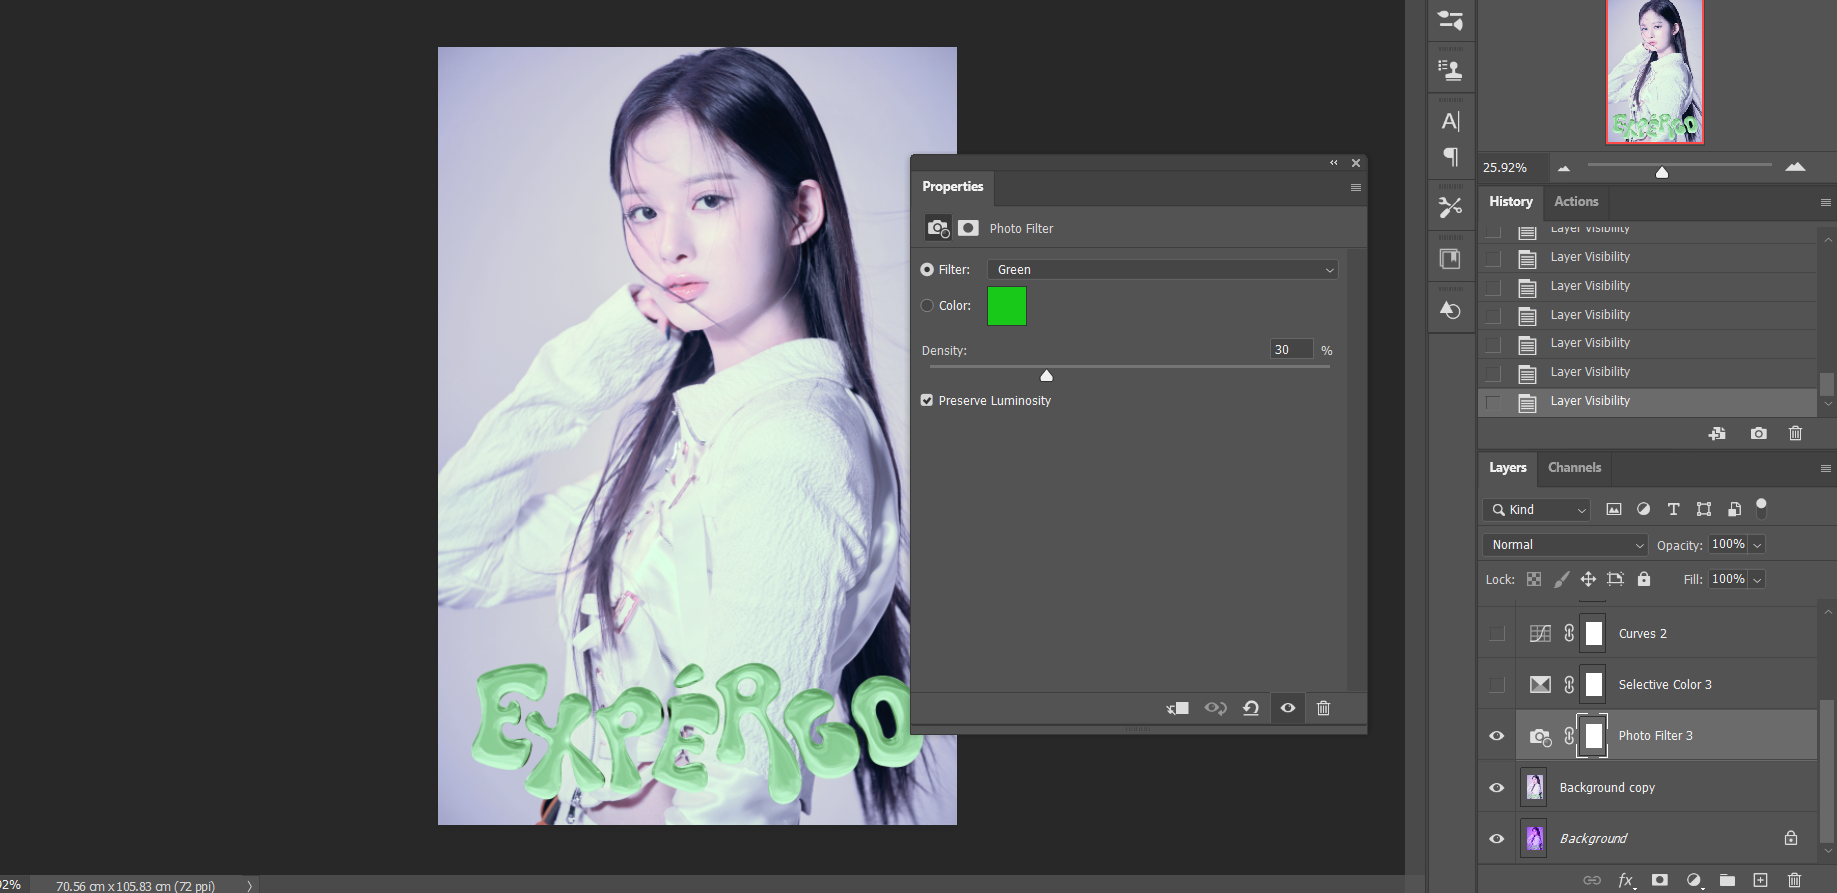This screenshot has height=893, width=1837.
Task: Filter layers panel for shape layers
Action: coord(1704,509)
